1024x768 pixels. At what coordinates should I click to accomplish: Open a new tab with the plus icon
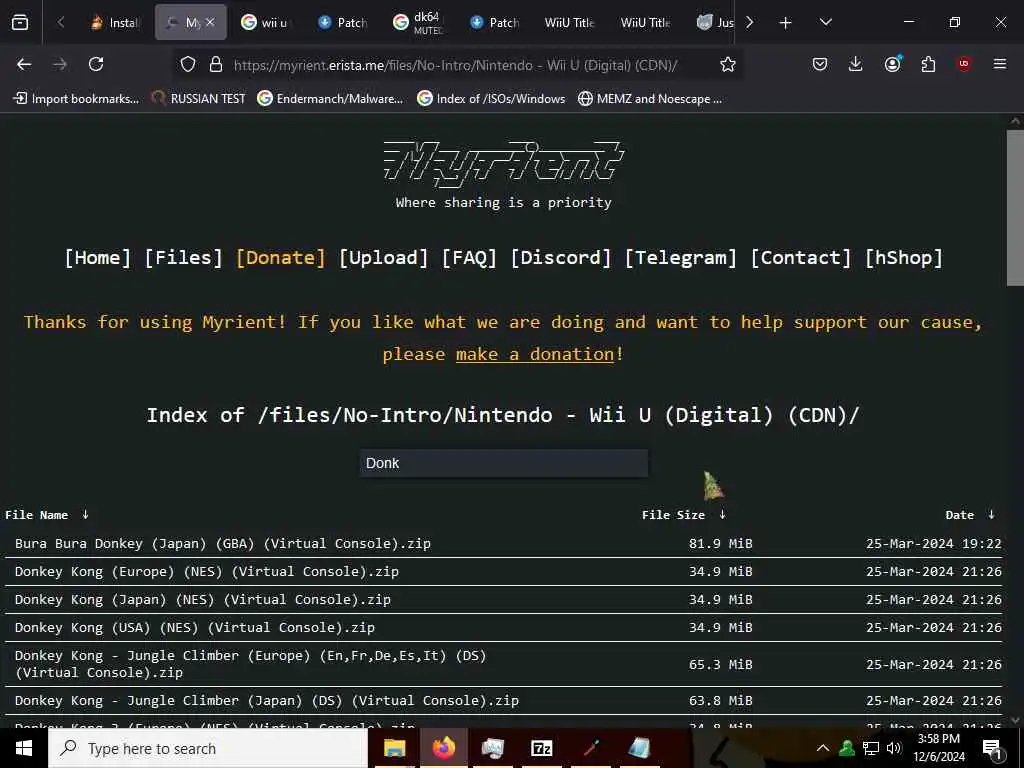point(786,23)
